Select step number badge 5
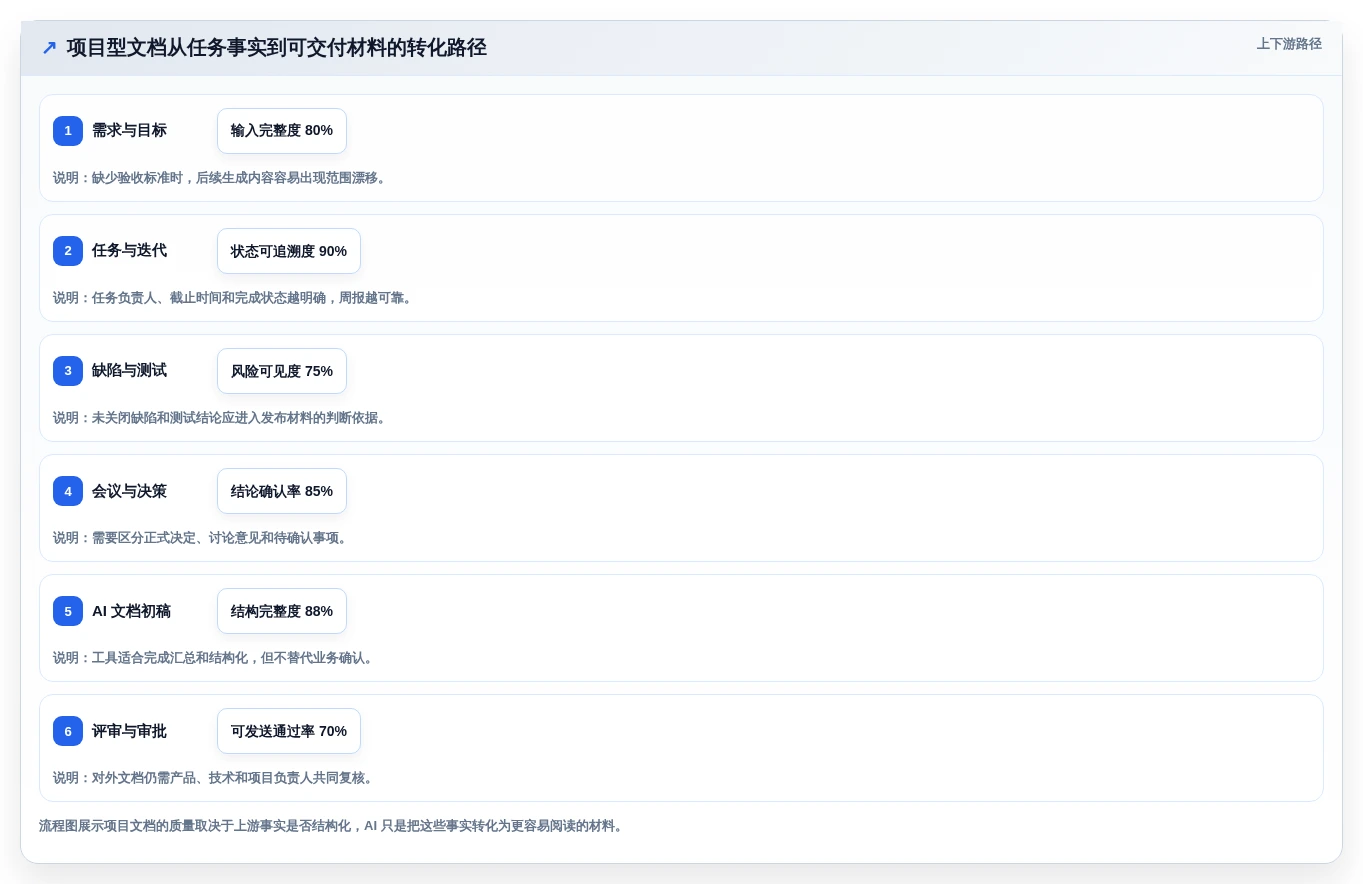This screenshot has width=1363, height=884. pyautogui.click(x=68, y=611)
